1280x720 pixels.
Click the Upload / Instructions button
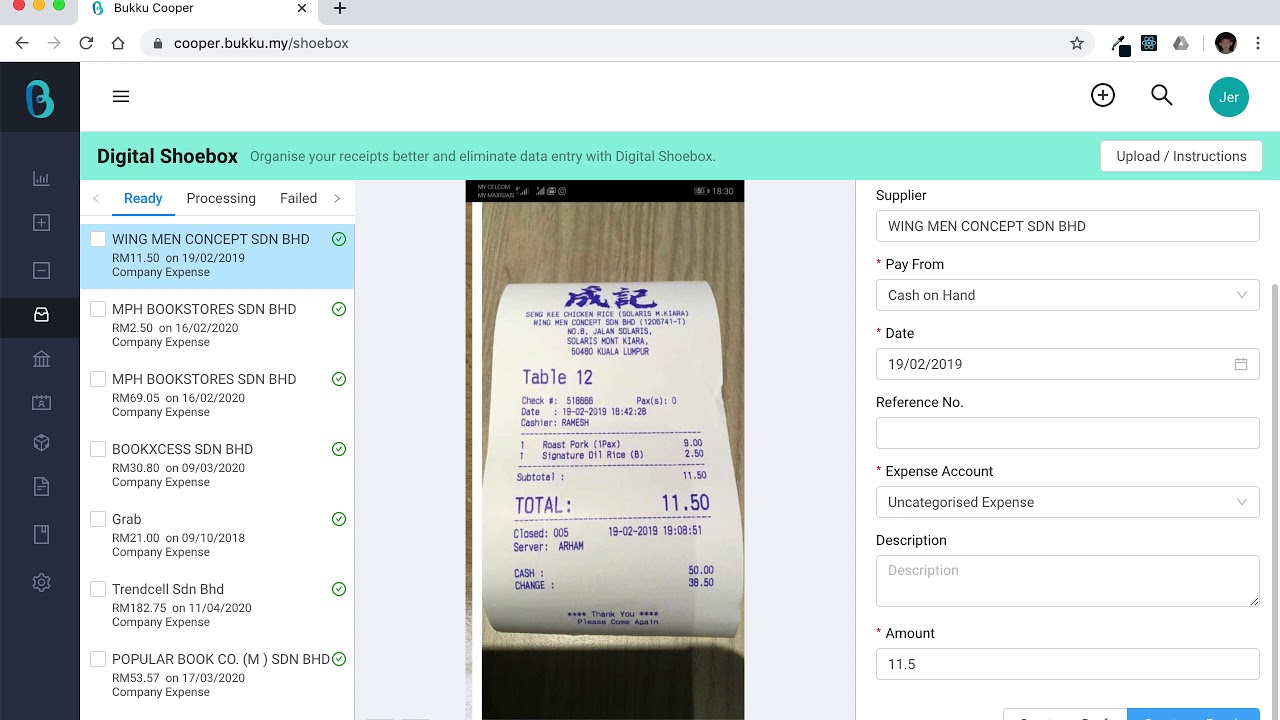click(x=1181, y=156)
